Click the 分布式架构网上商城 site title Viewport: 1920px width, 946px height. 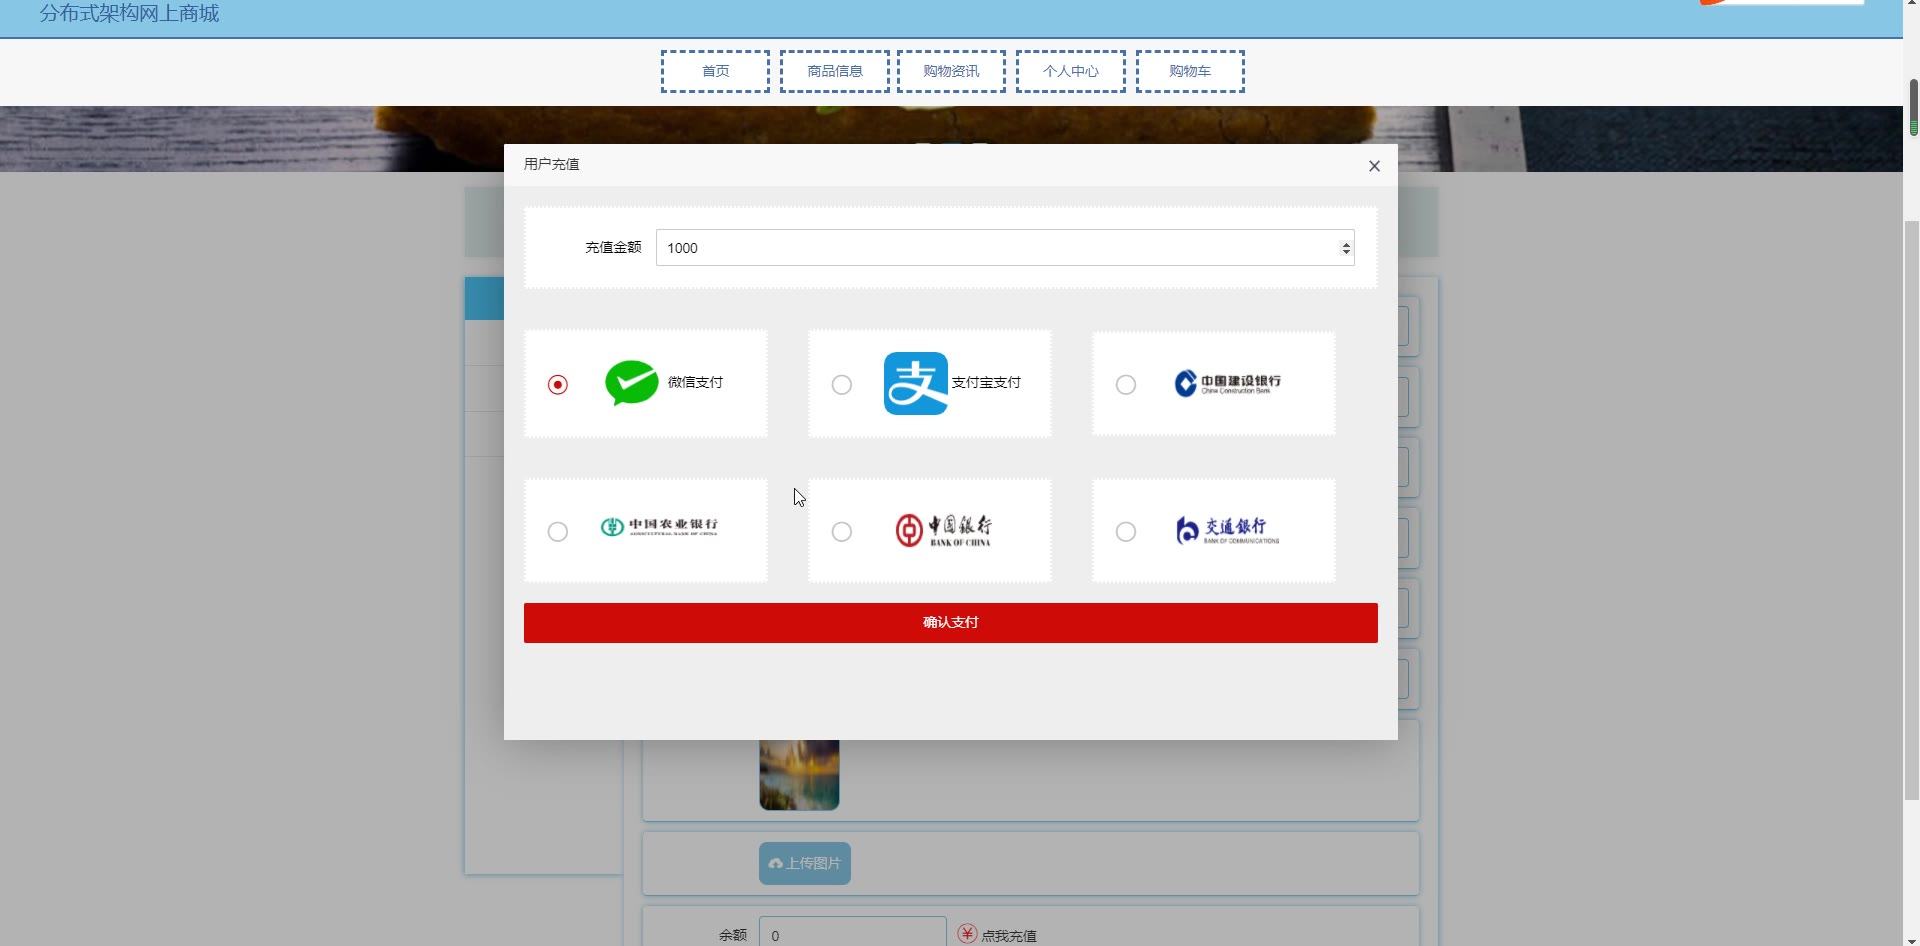(129, 13)
